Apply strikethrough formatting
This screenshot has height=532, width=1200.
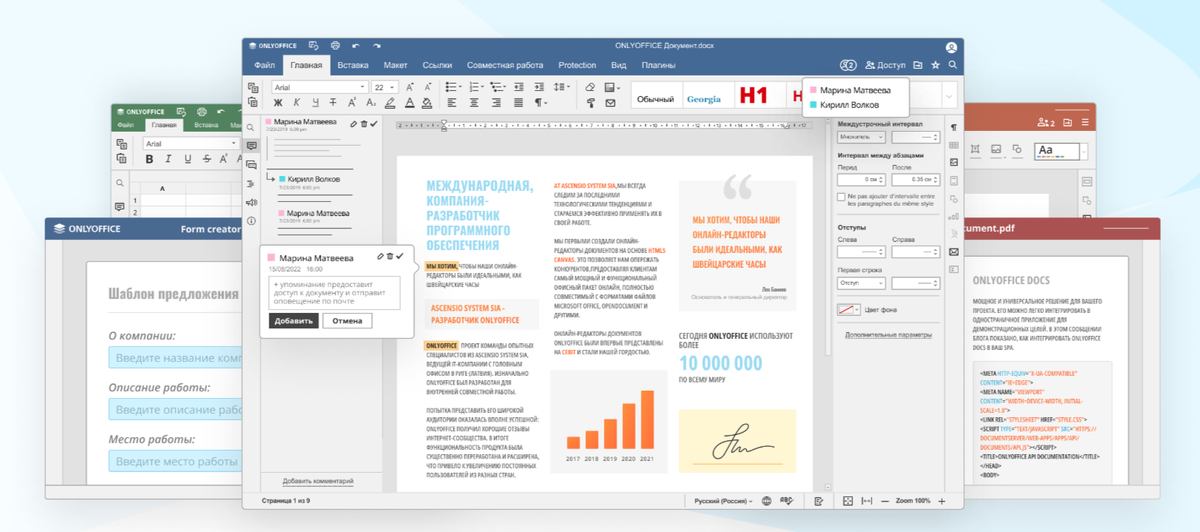333,102
